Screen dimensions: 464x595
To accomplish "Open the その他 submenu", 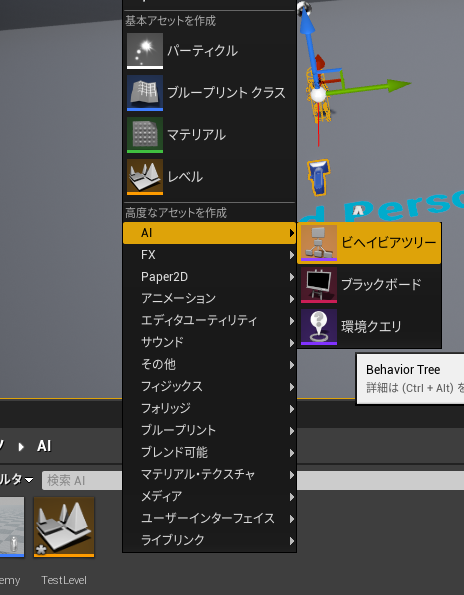I will 209,365.
